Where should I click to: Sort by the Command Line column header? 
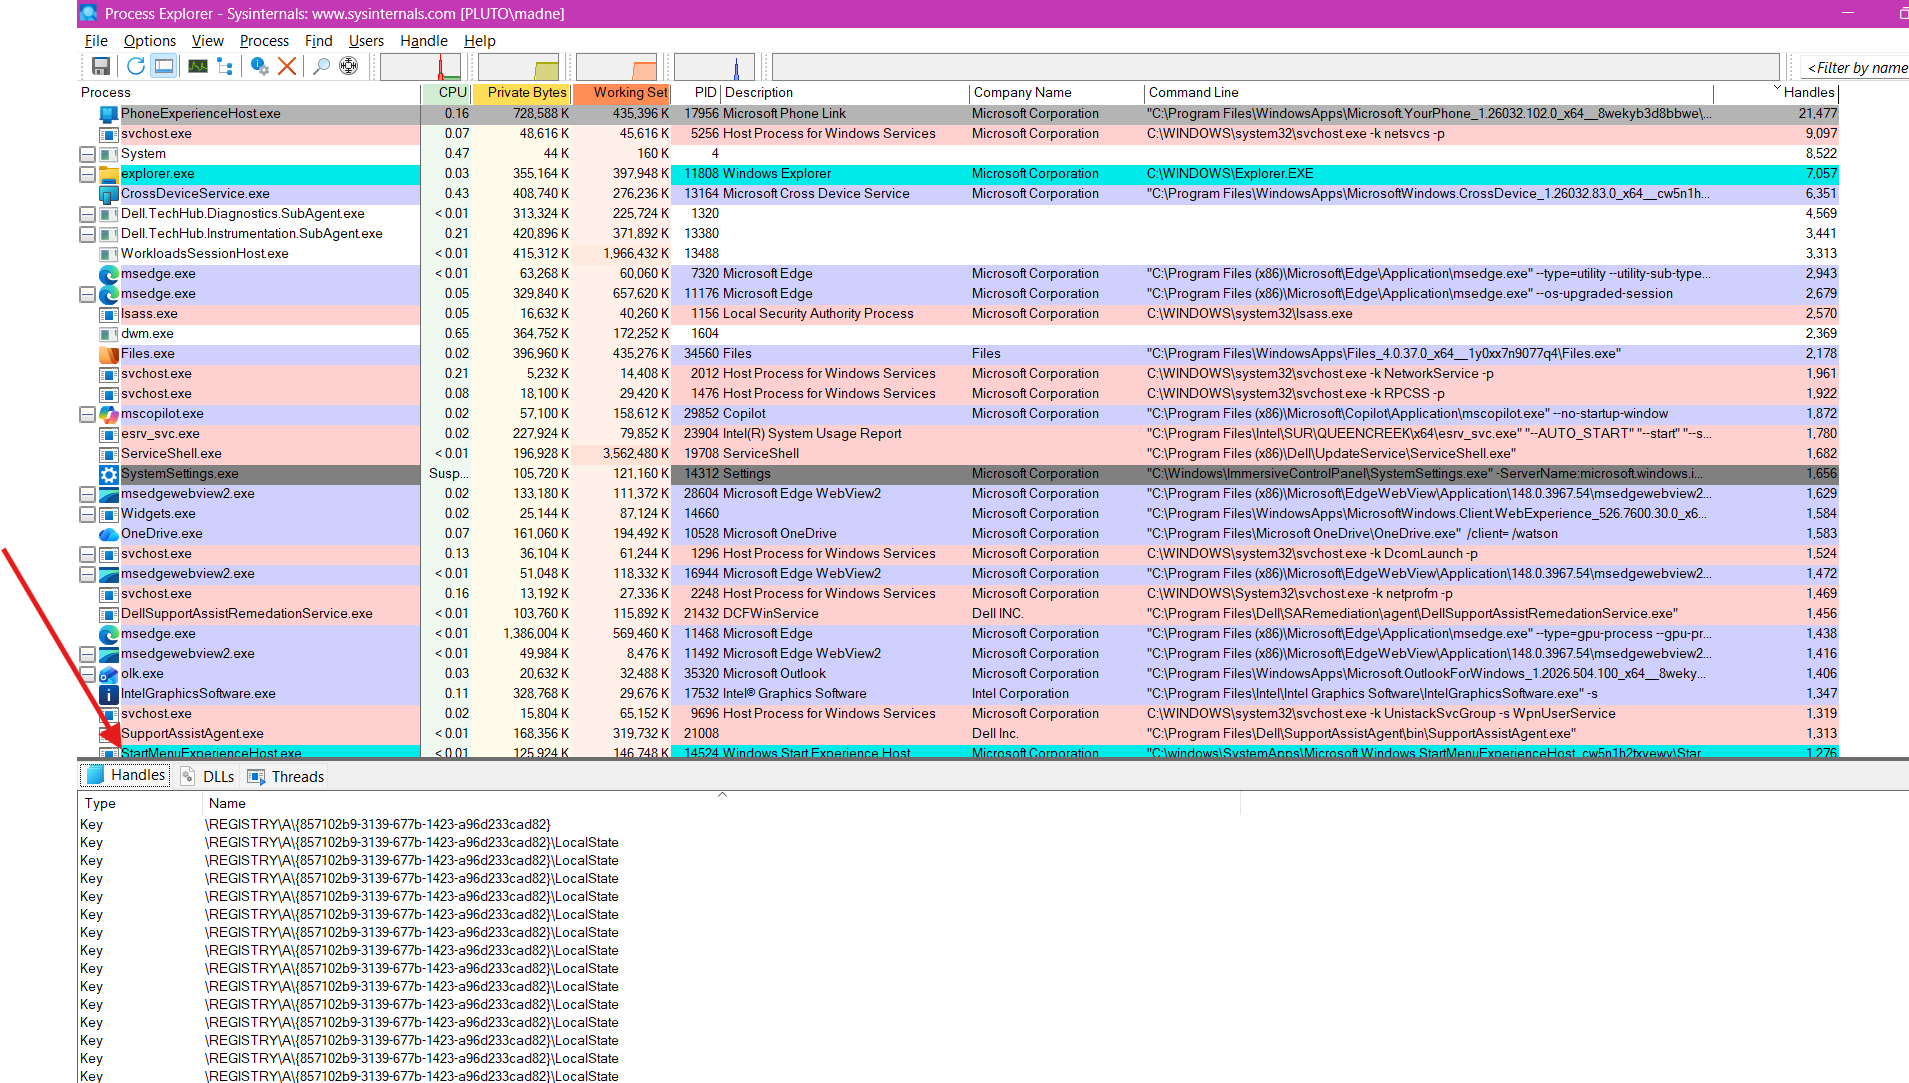[x=1429, y=93]
